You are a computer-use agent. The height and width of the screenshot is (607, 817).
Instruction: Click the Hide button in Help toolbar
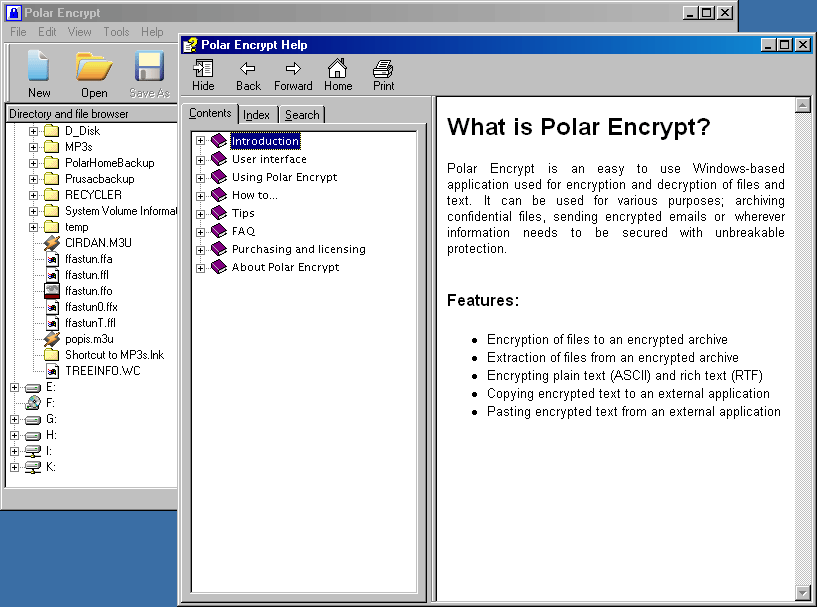point(203,75)
